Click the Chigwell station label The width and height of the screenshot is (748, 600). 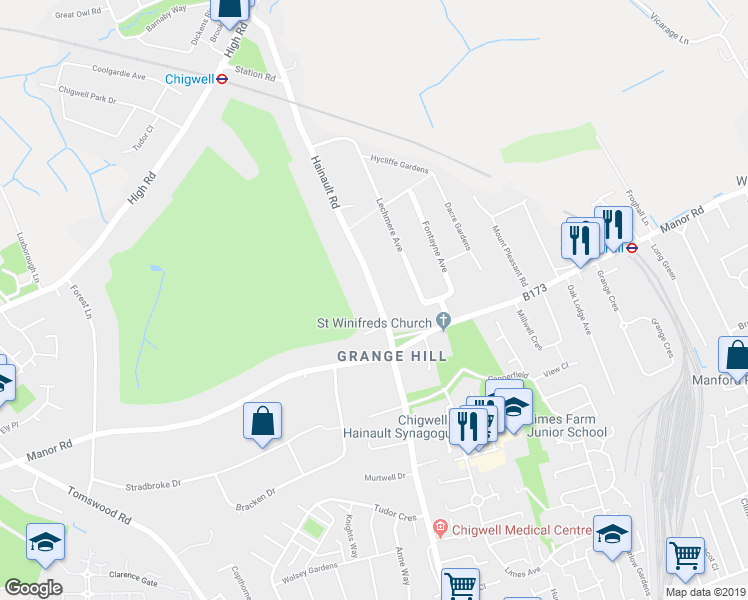pyautogui.click(x=189, y=79)
